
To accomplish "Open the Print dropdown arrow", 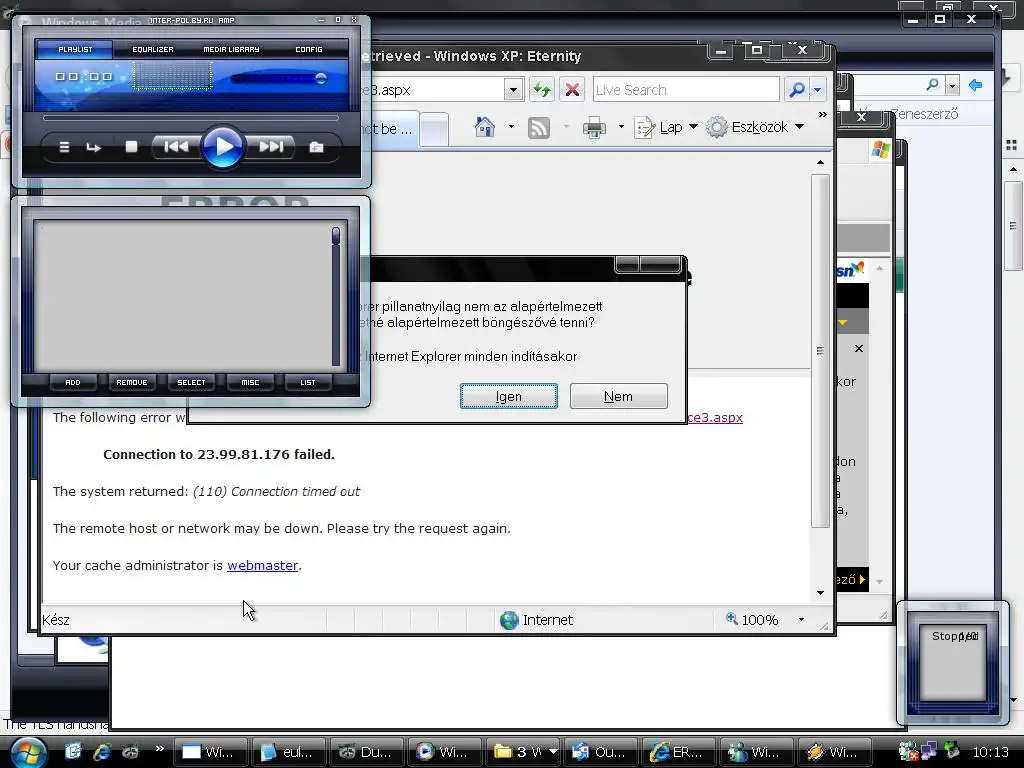I will pos(621,127).
